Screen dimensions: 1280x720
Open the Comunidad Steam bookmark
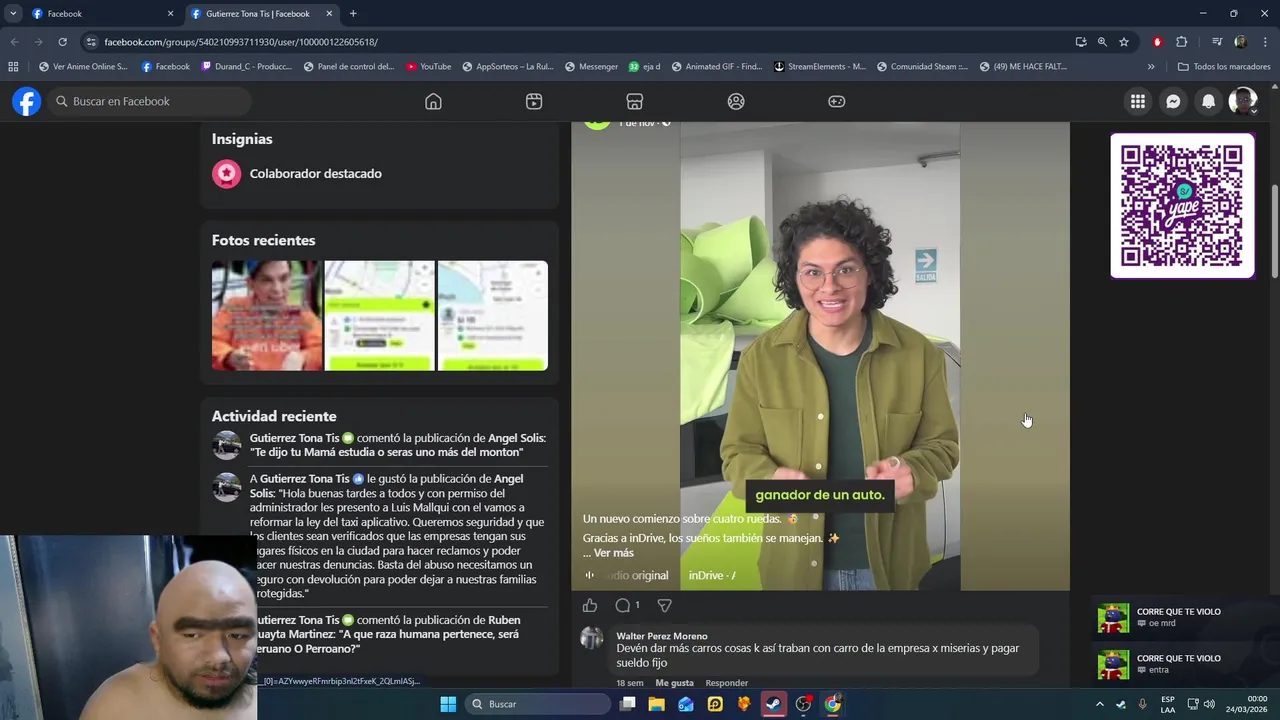pos(922,67)
